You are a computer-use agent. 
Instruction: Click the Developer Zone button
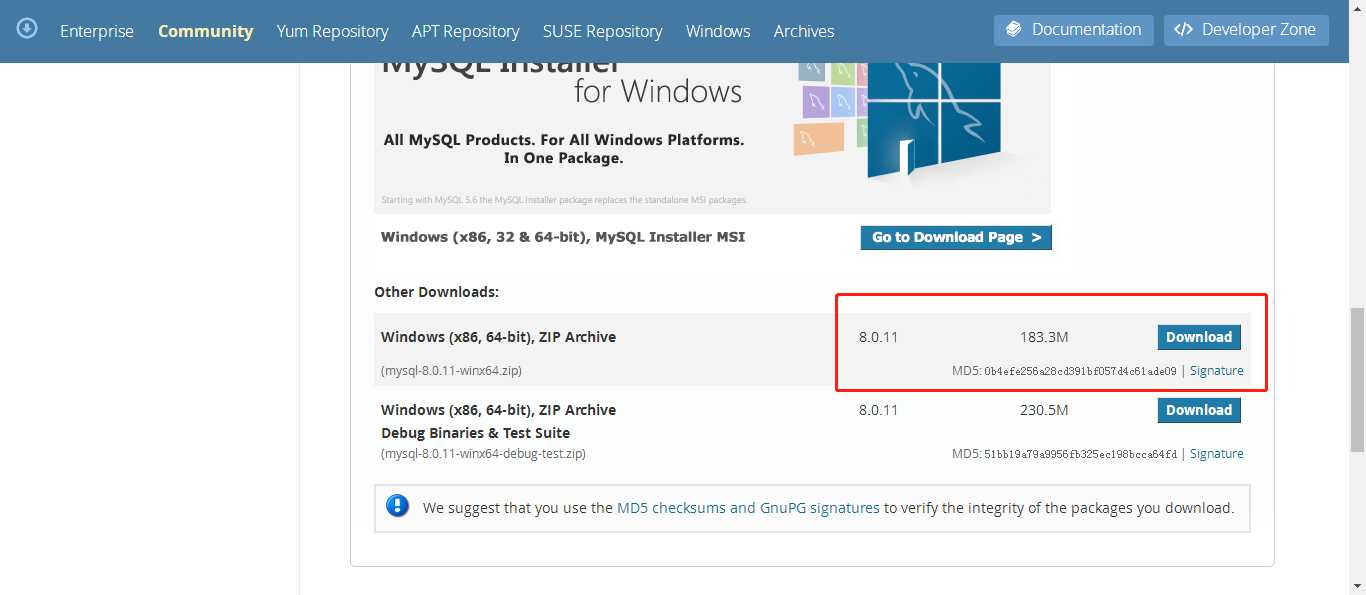(x=1246, y=30)
